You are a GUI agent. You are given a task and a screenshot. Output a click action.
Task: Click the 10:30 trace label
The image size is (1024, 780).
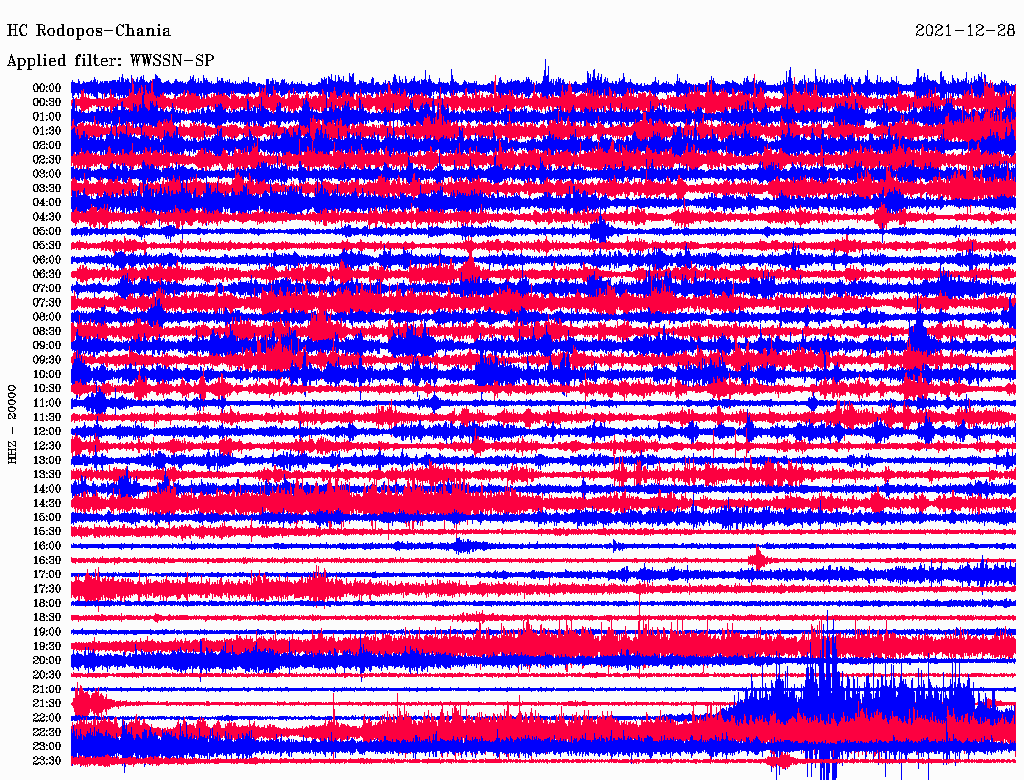(x=47, y=388)
